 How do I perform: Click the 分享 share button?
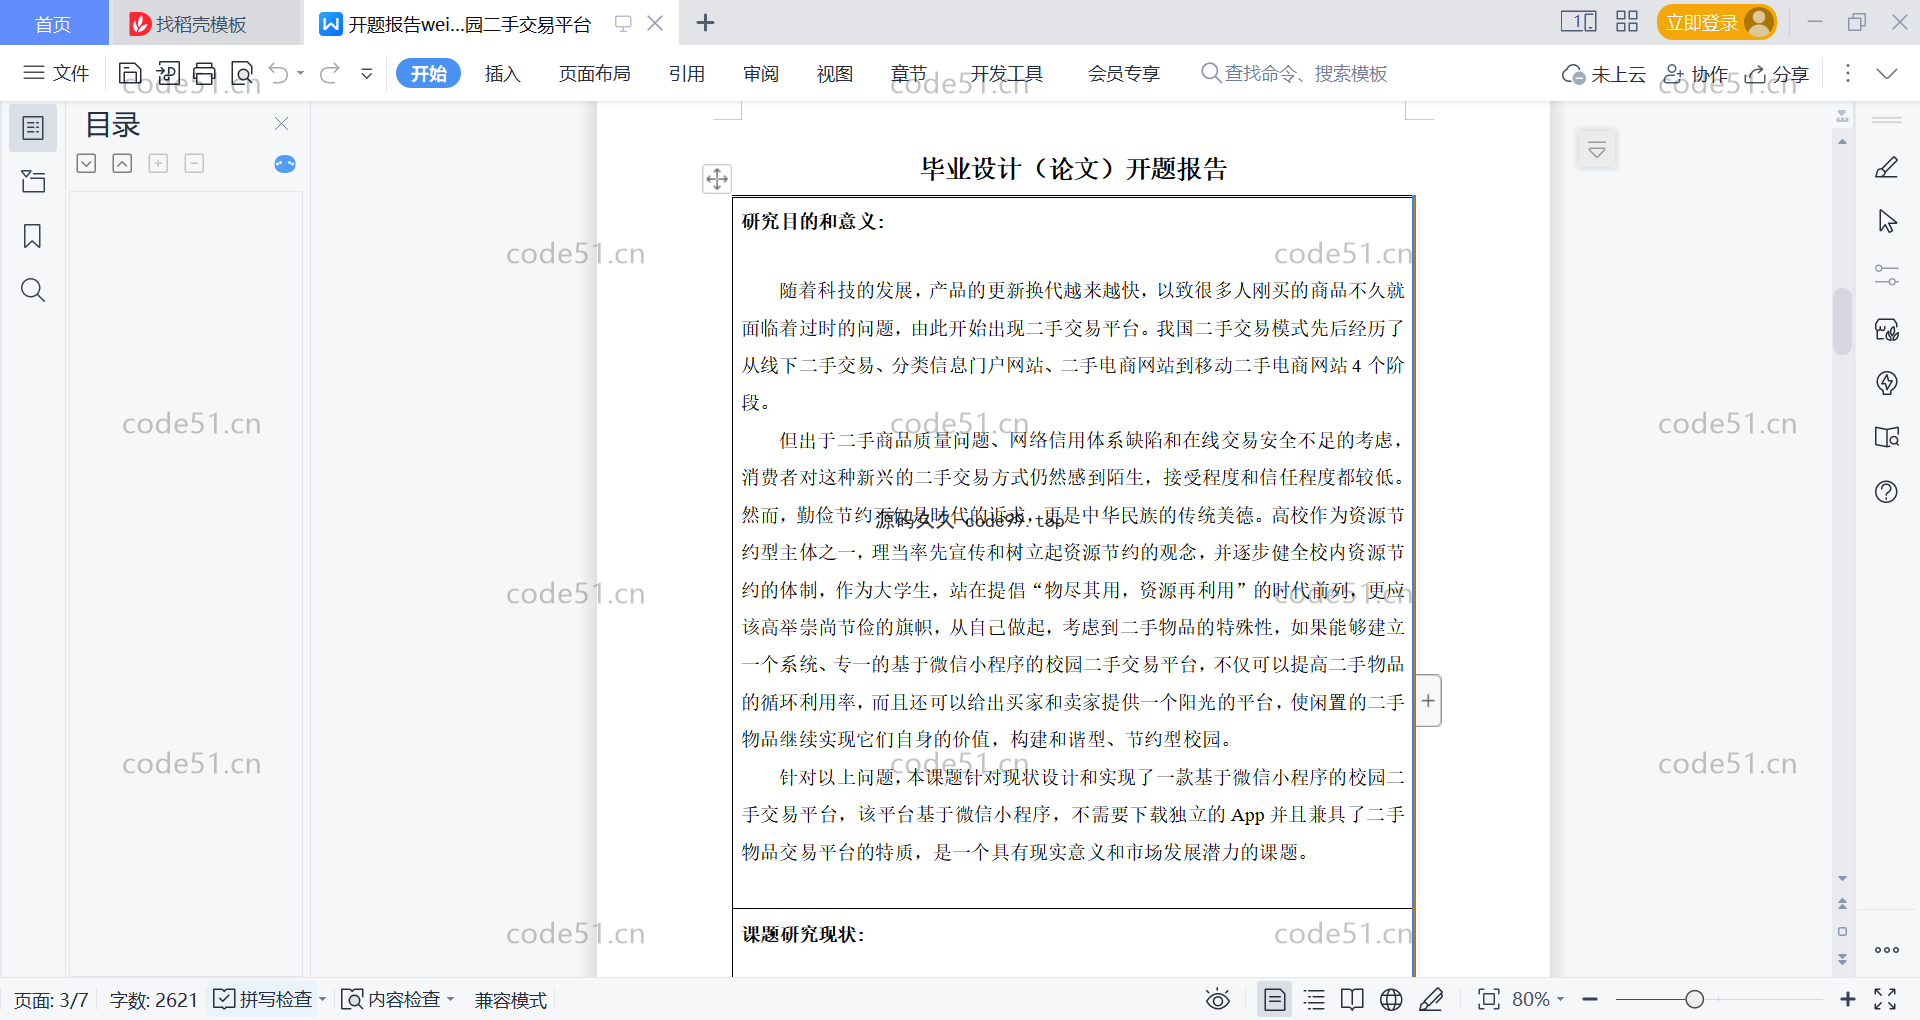pyautogui.click(x=1778, y=74)
